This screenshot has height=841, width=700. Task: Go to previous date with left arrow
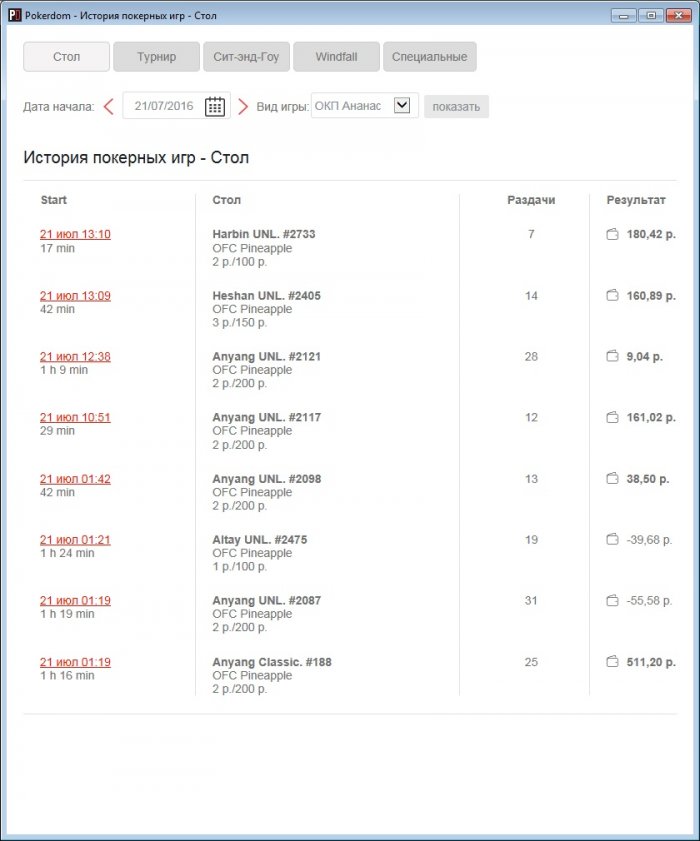[x=108, y=106]
